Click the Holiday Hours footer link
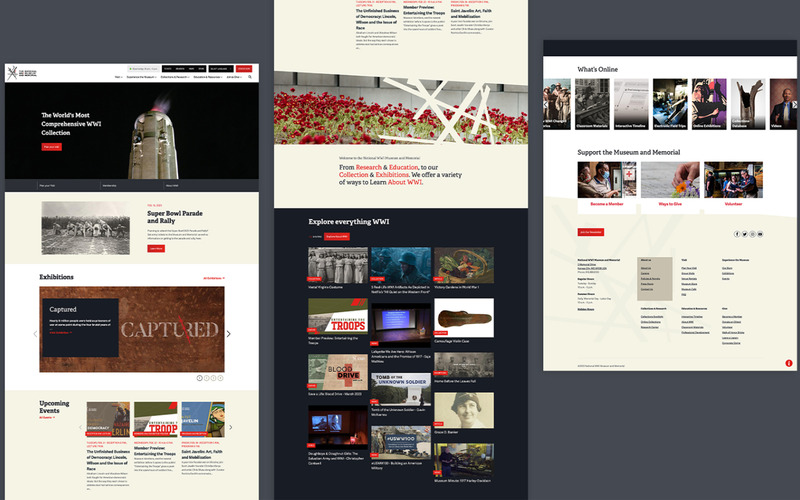This screenshot has width=800, height=500. [586, 309]
